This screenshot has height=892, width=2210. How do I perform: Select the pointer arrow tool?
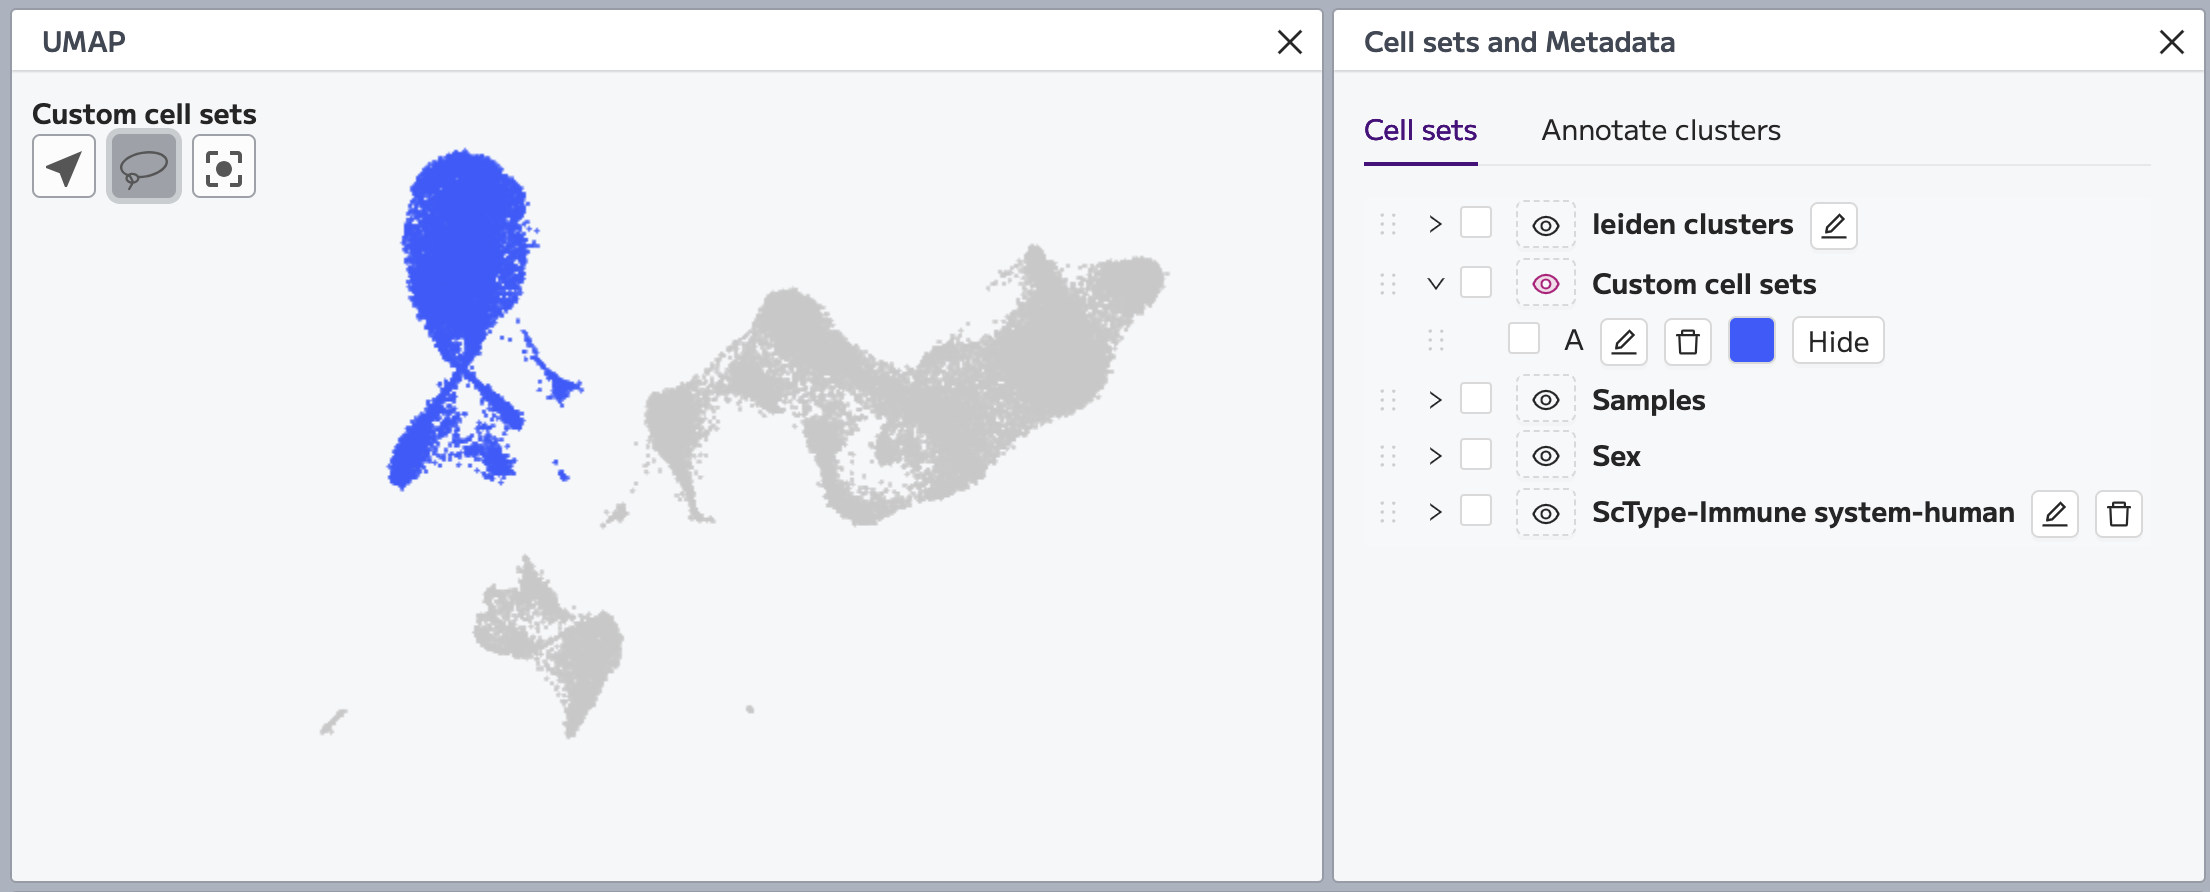pyautogui.click(x=64, y=167)
